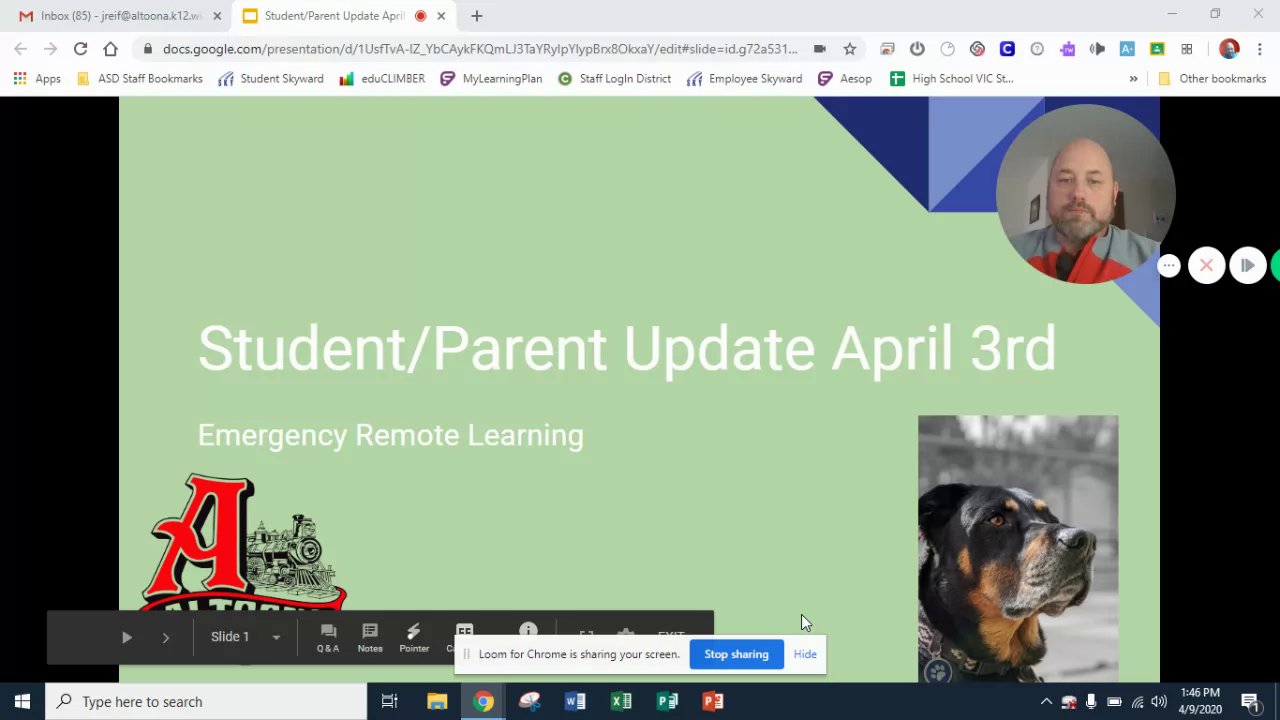Hide the Loom sharing notification
Viewport: 1280px width, 720px height.
tap(805, 654)
